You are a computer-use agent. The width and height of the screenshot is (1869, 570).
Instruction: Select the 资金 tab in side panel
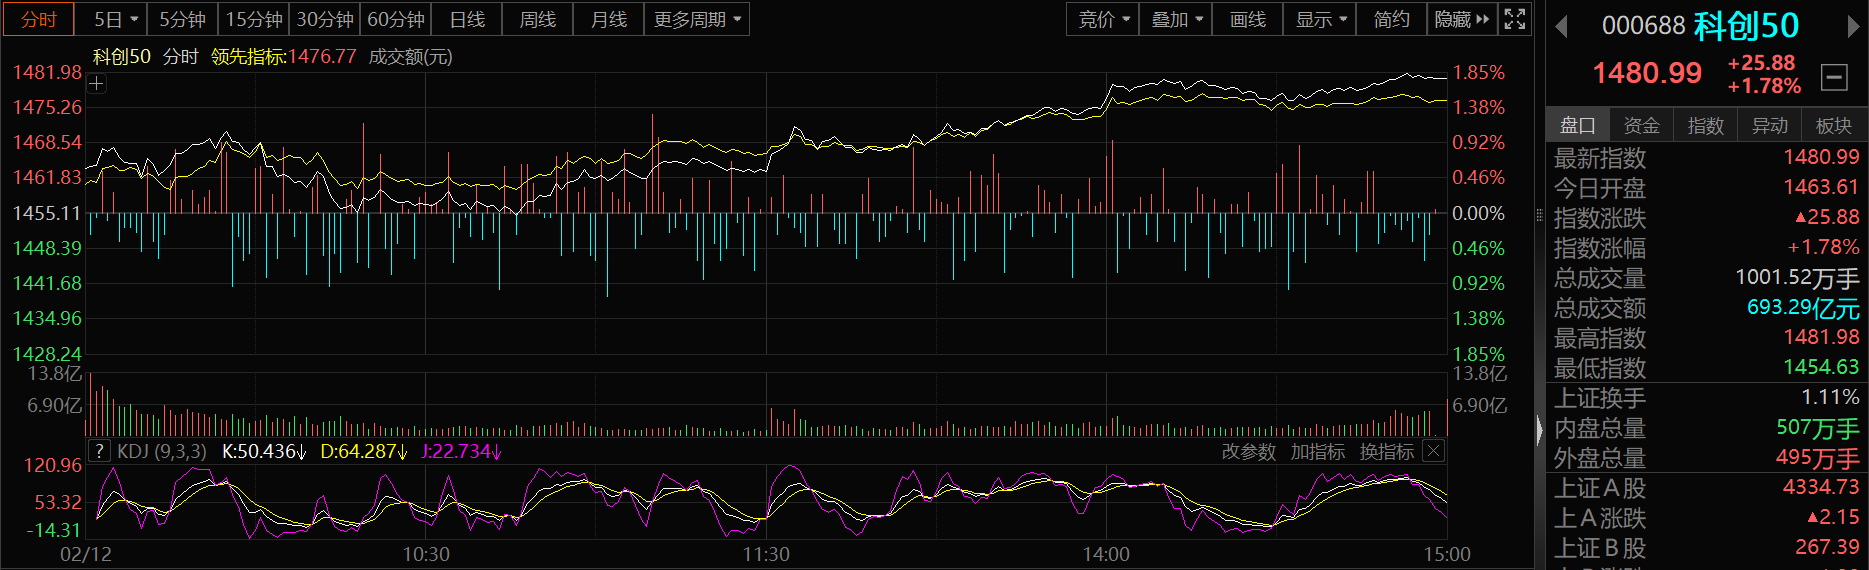click(1641, 125)
